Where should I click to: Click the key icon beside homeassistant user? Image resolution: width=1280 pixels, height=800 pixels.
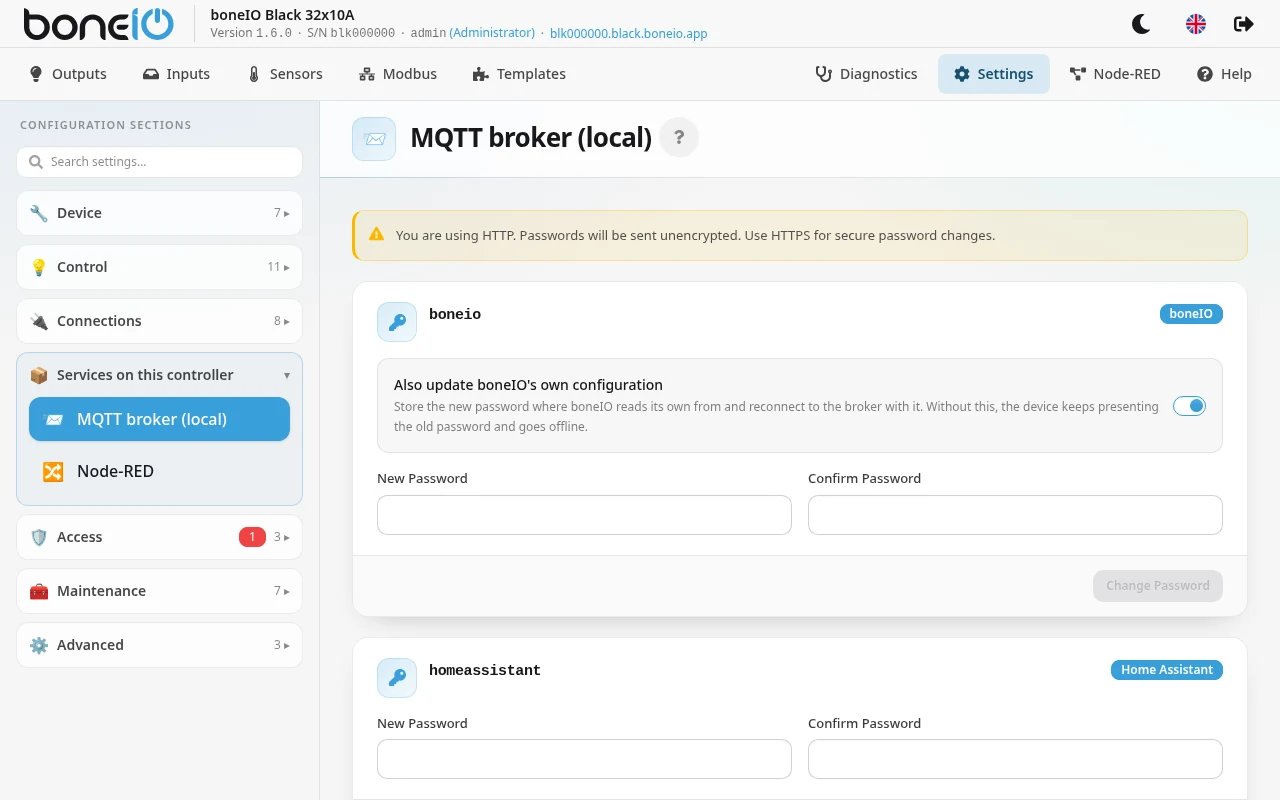pyautogui.click(x=397, y=678)
